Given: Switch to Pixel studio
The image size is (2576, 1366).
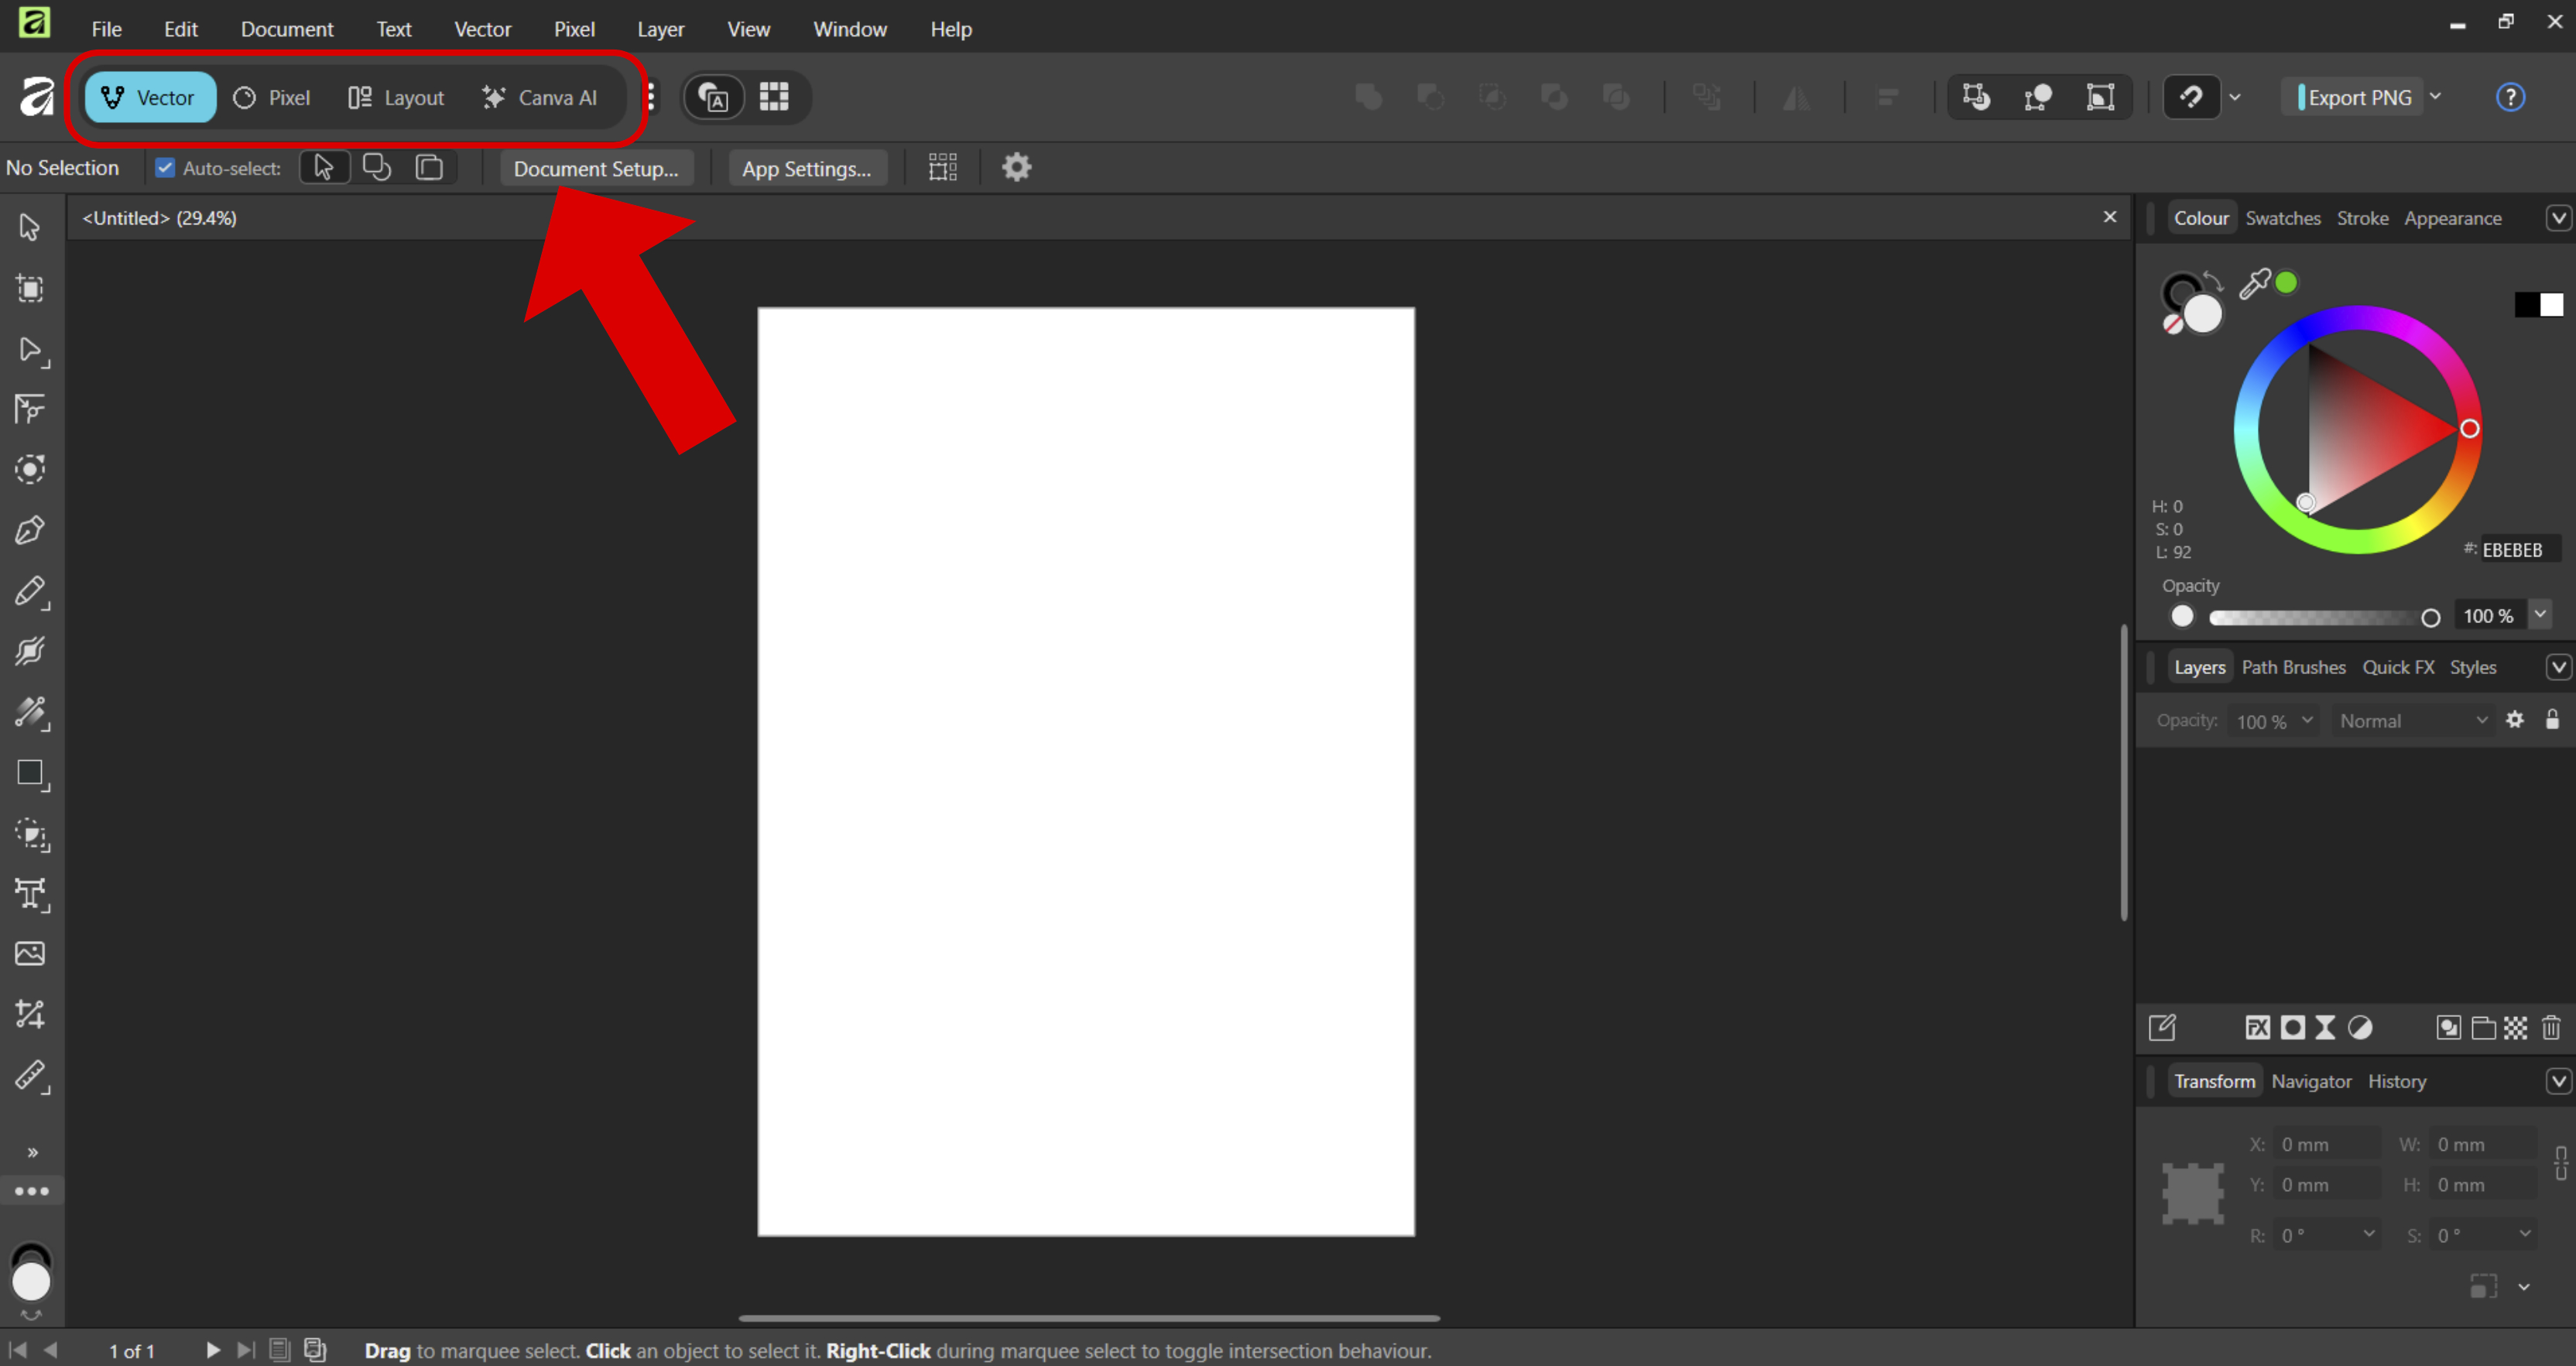Looking at the screenshot, I should pos(272,97).
